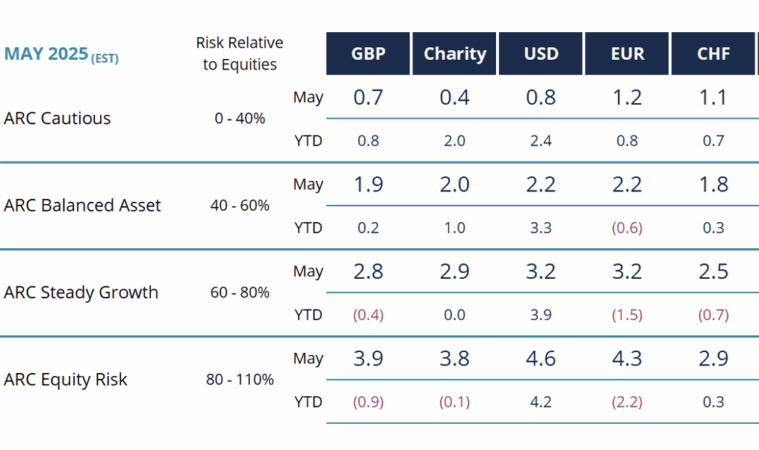Viewport: 759px width, 450px height.
Task: Select ARC Equity Risk EUR YTD value (2.2)
Action: 627,401
